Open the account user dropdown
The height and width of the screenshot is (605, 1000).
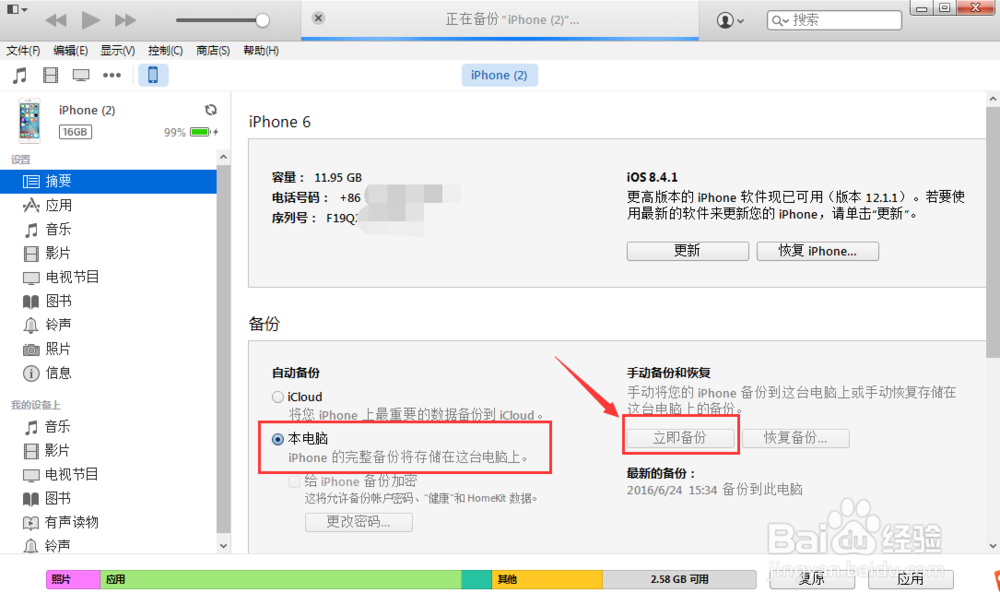[730, 20]
